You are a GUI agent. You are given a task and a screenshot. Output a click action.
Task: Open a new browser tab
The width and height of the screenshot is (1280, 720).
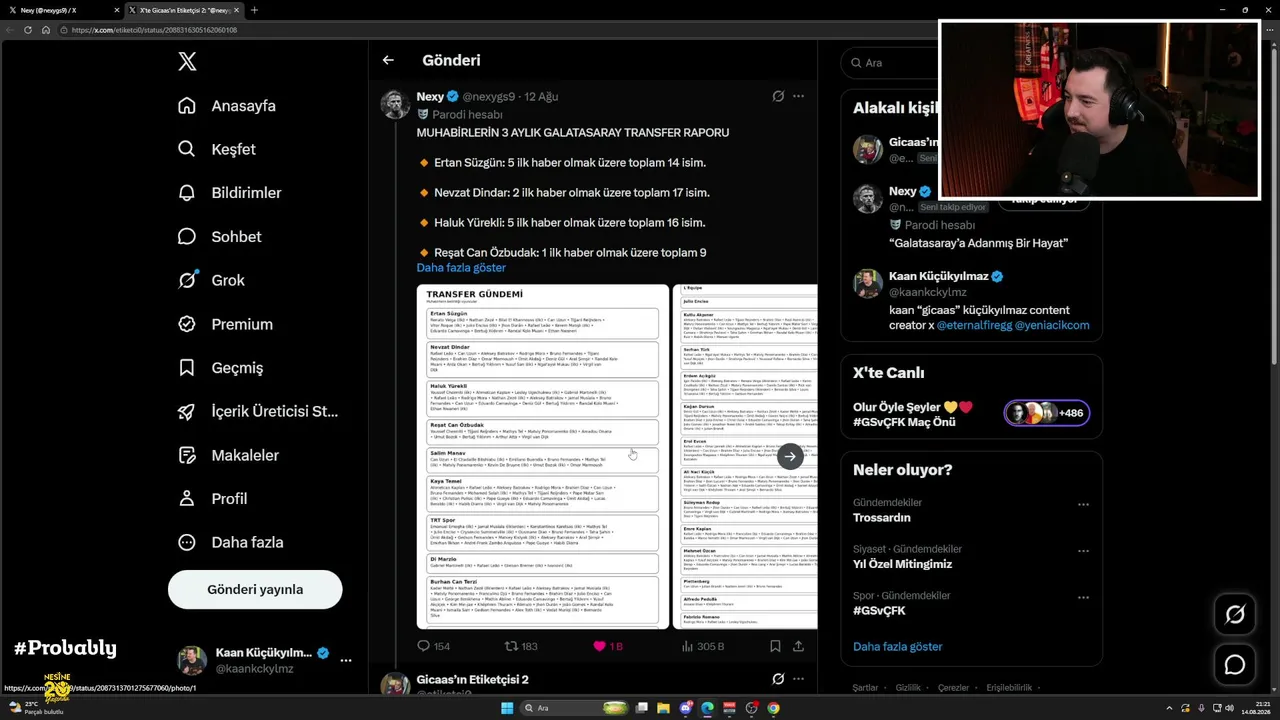[x=254, y=10]
